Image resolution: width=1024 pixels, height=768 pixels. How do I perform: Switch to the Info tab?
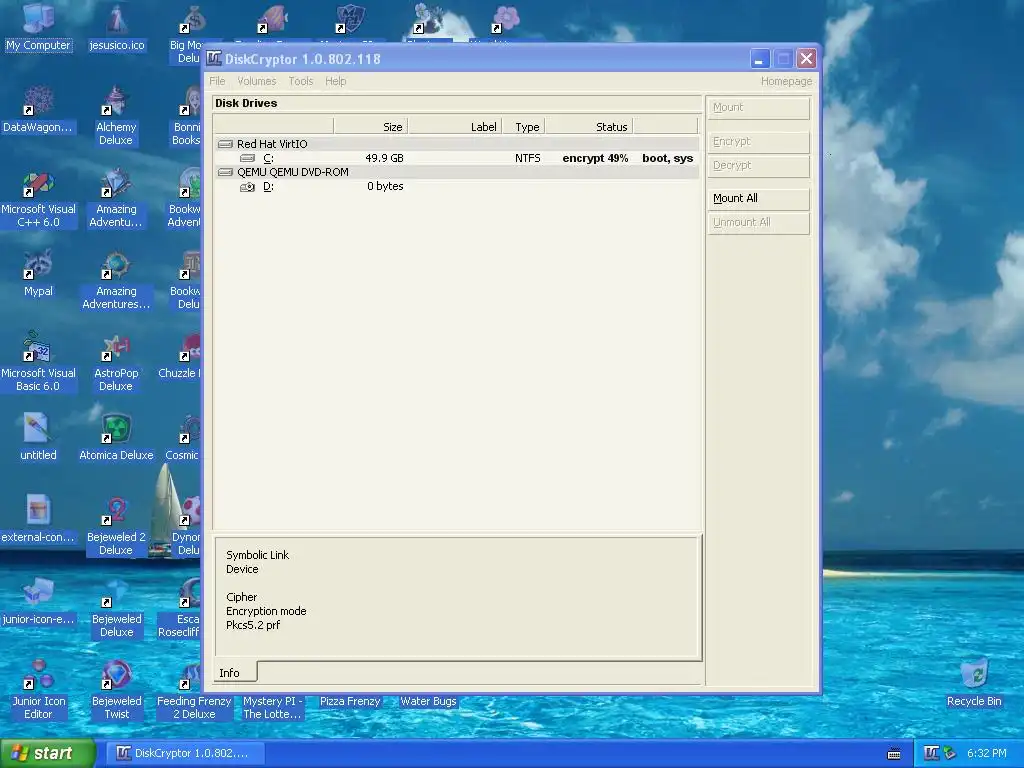coord(229,673)
